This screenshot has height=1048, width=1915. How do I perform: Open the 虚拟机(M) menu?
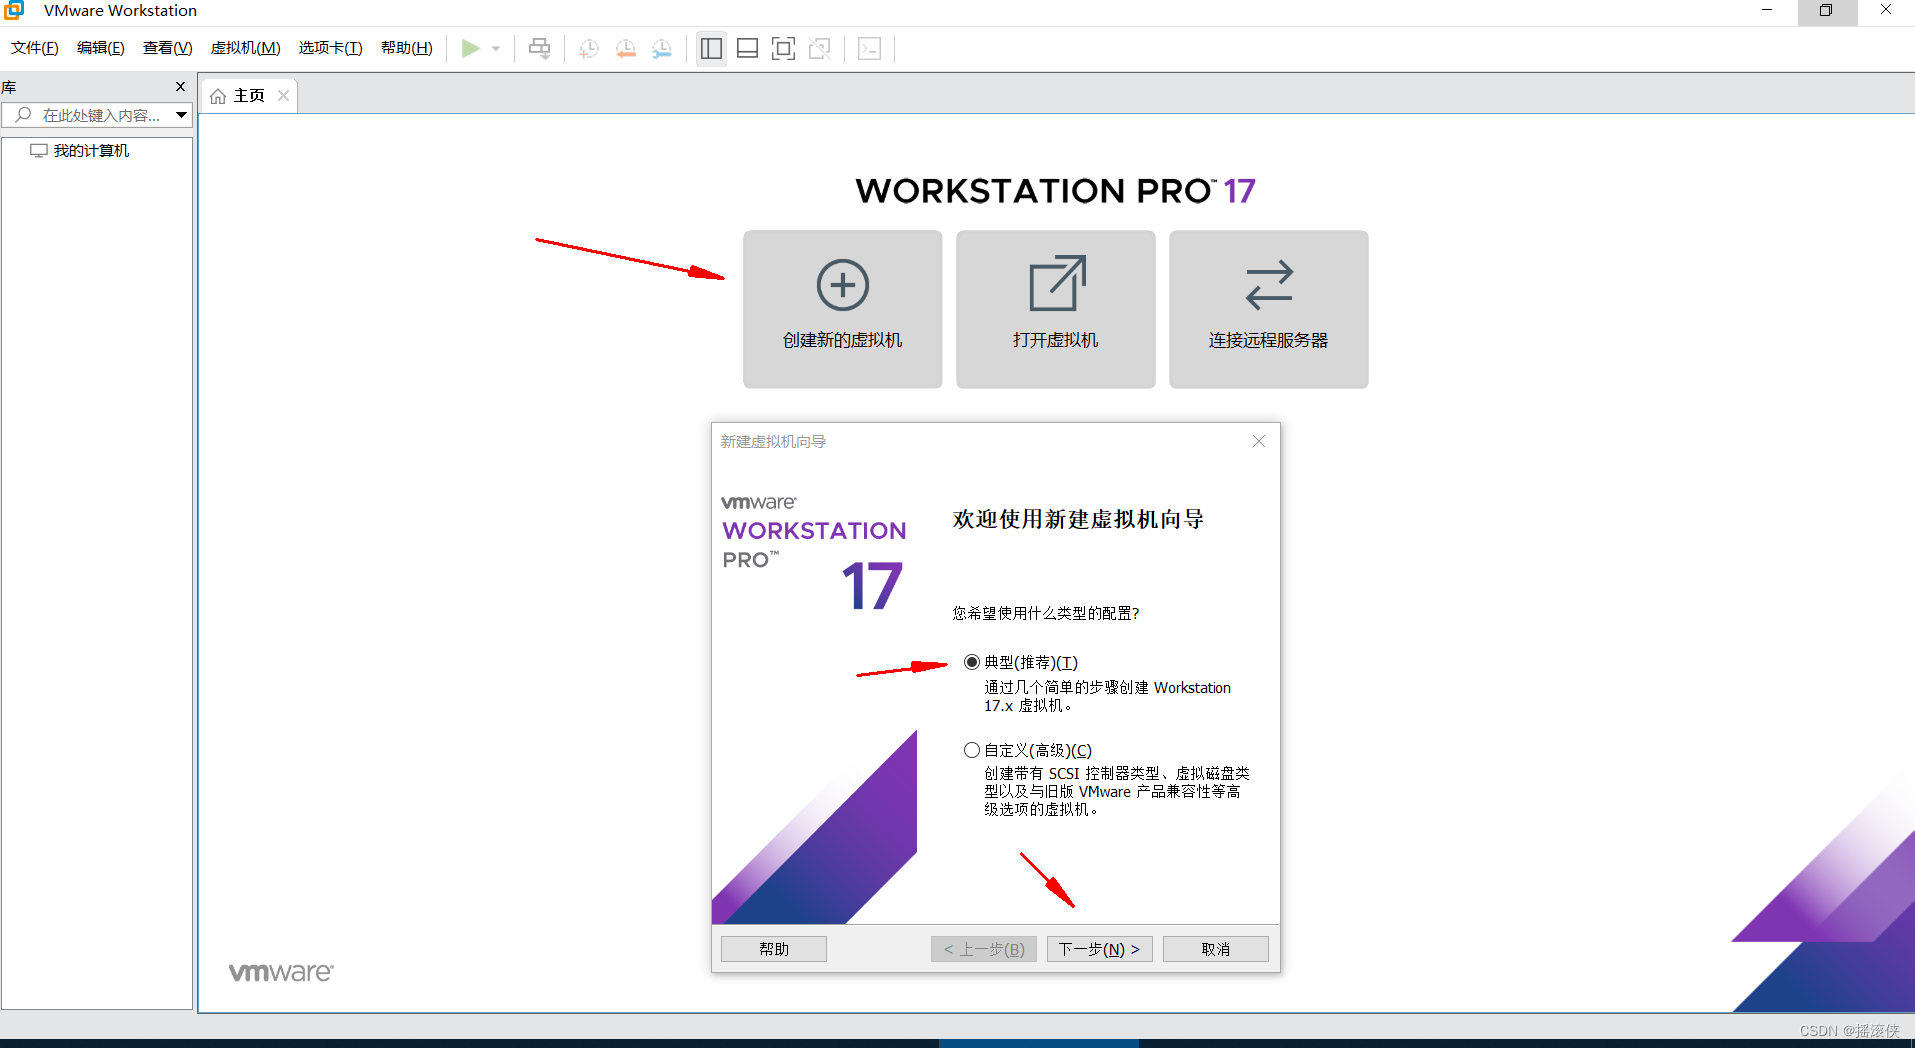[245, 48]
